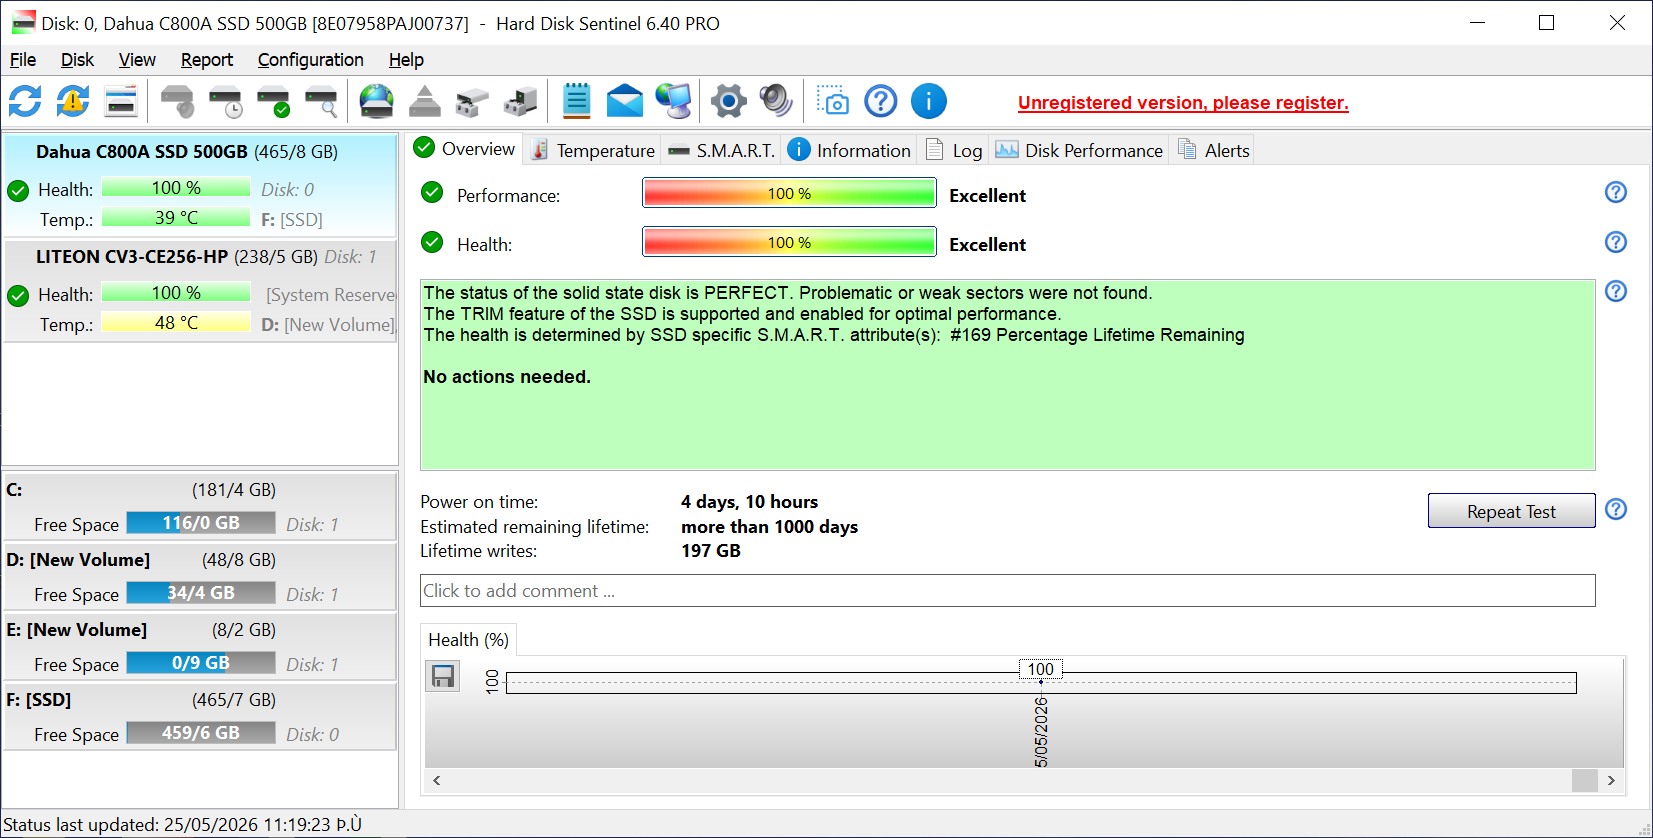Click the left arrow of the graph scrollbar
Viewport: 1653px width, 838px height.
[x=437, y=780]
